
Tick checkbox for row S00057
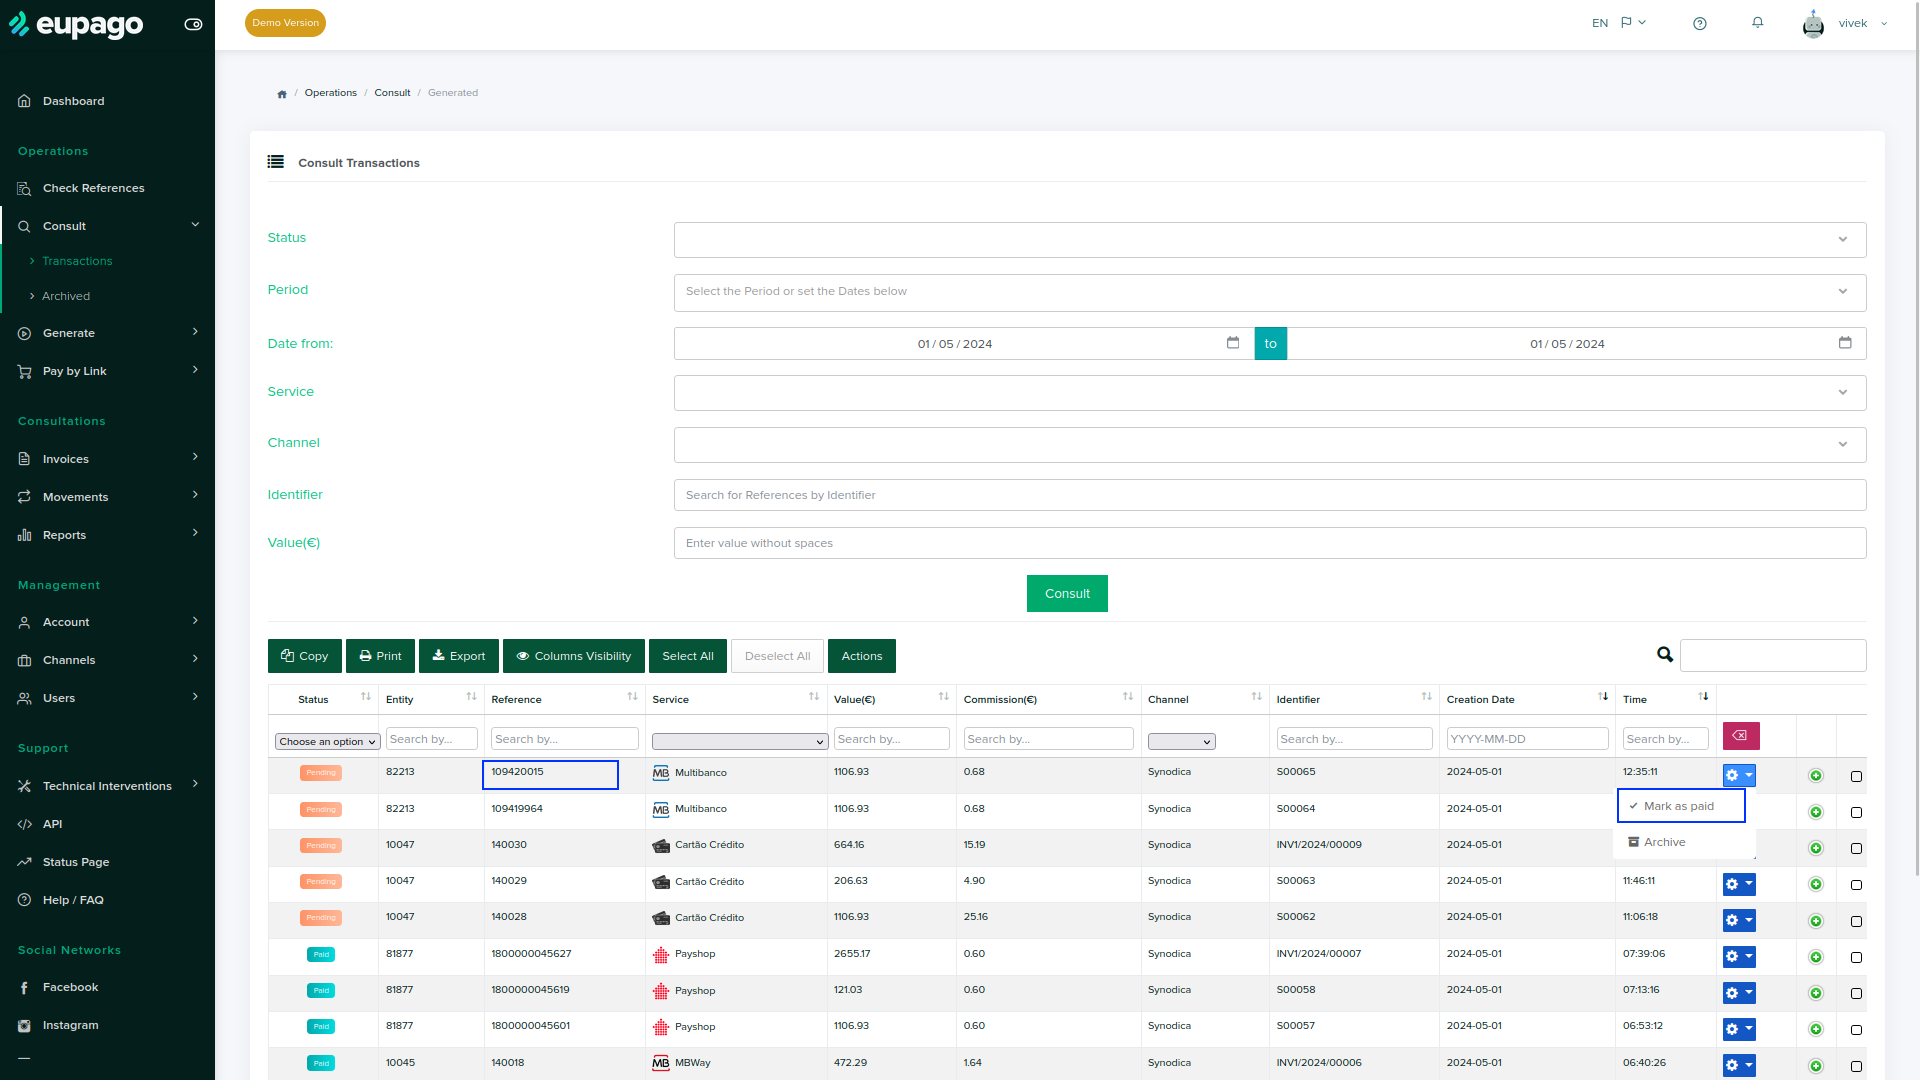1856,1029
